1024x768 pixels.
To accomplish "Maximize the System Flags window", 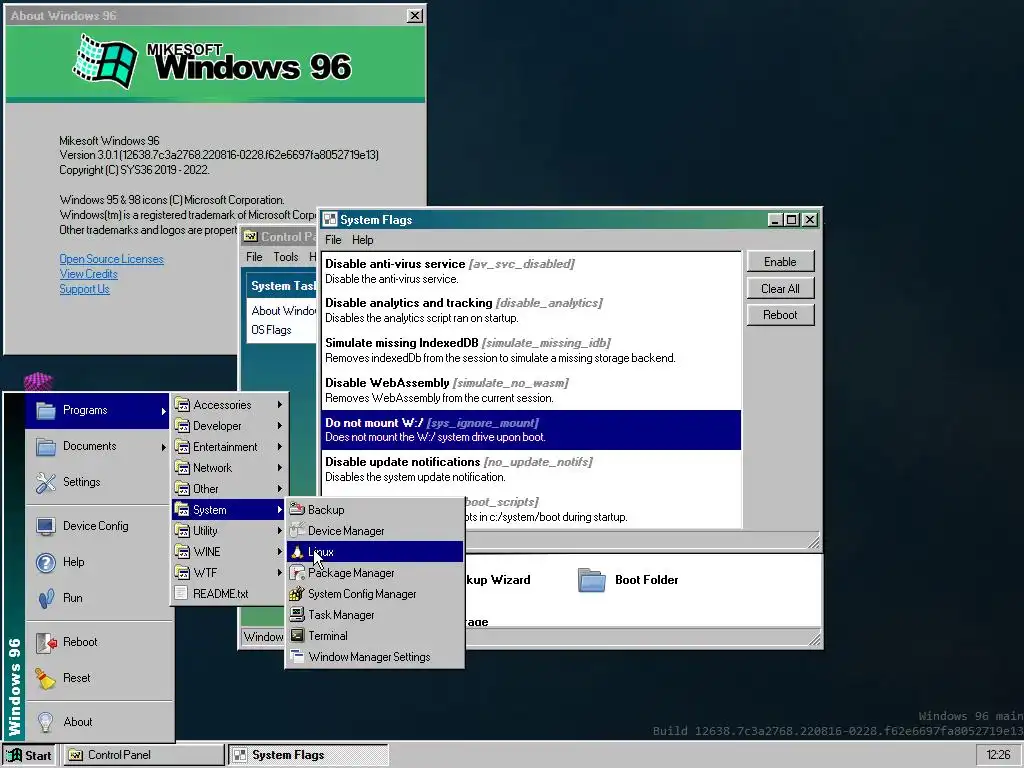I will pyautogui.click(x=792, y=219).
